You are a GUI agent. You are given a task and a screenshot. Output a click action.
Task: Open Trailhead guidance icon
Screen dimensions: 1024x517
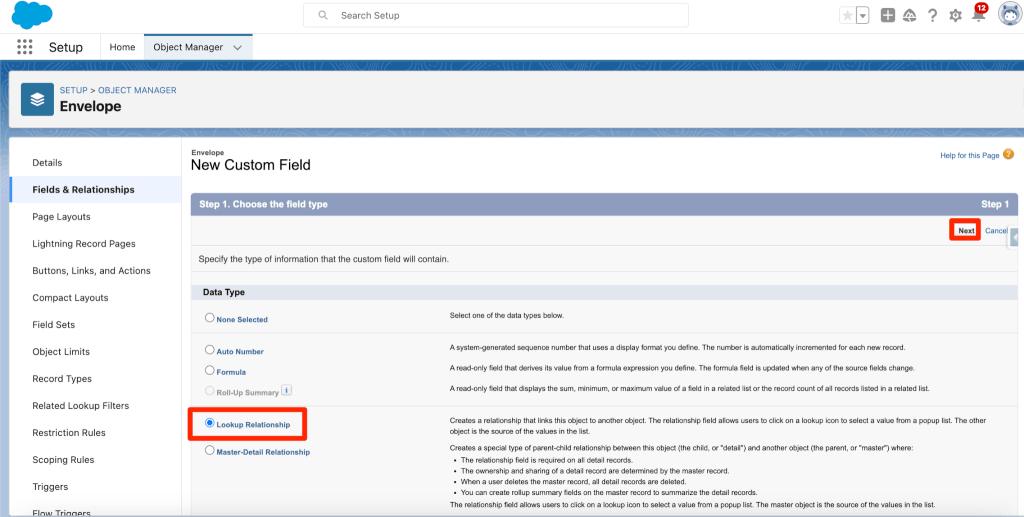(x=909, y=15)
